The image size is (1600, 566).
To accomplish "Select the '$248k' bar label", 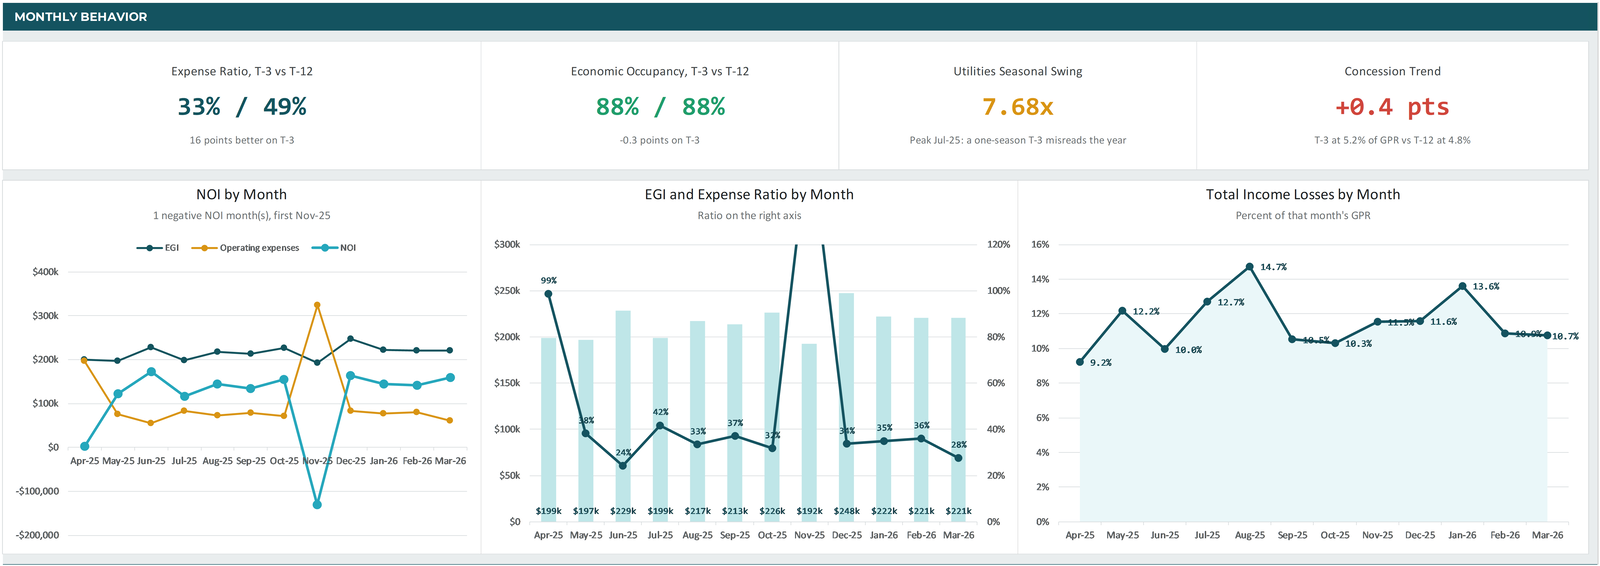I will 847,511.
